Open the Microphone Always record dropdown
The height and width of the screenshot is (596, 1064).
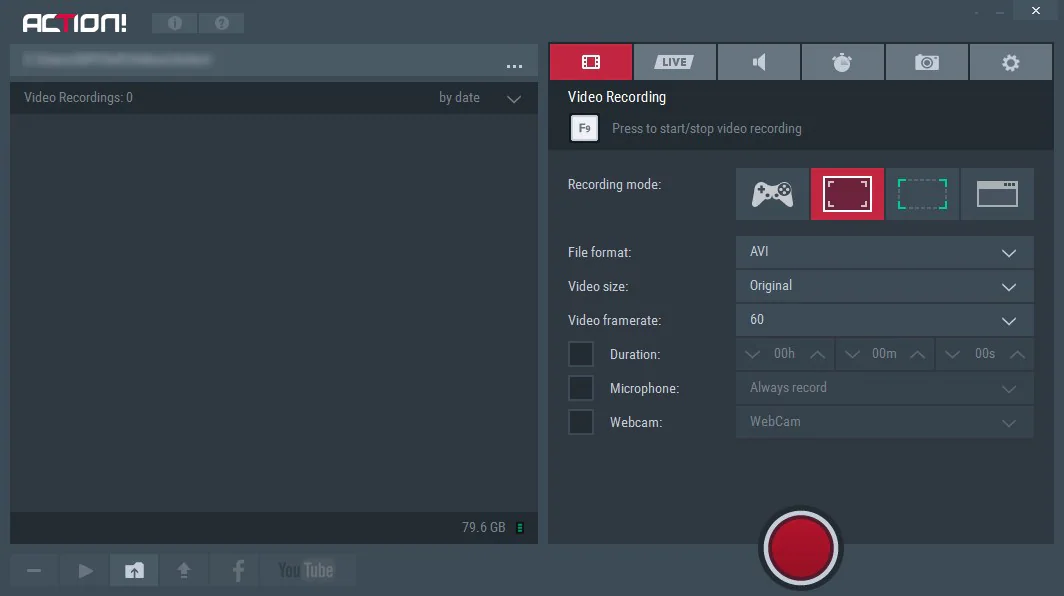[885, 388]
